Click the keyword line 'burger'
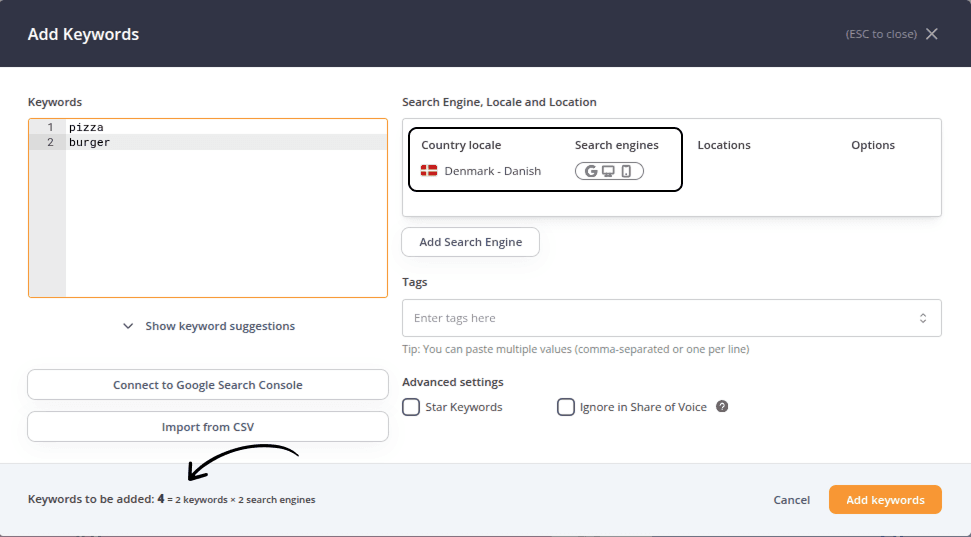This screenshot has height=537, width=971. point(89,142)
